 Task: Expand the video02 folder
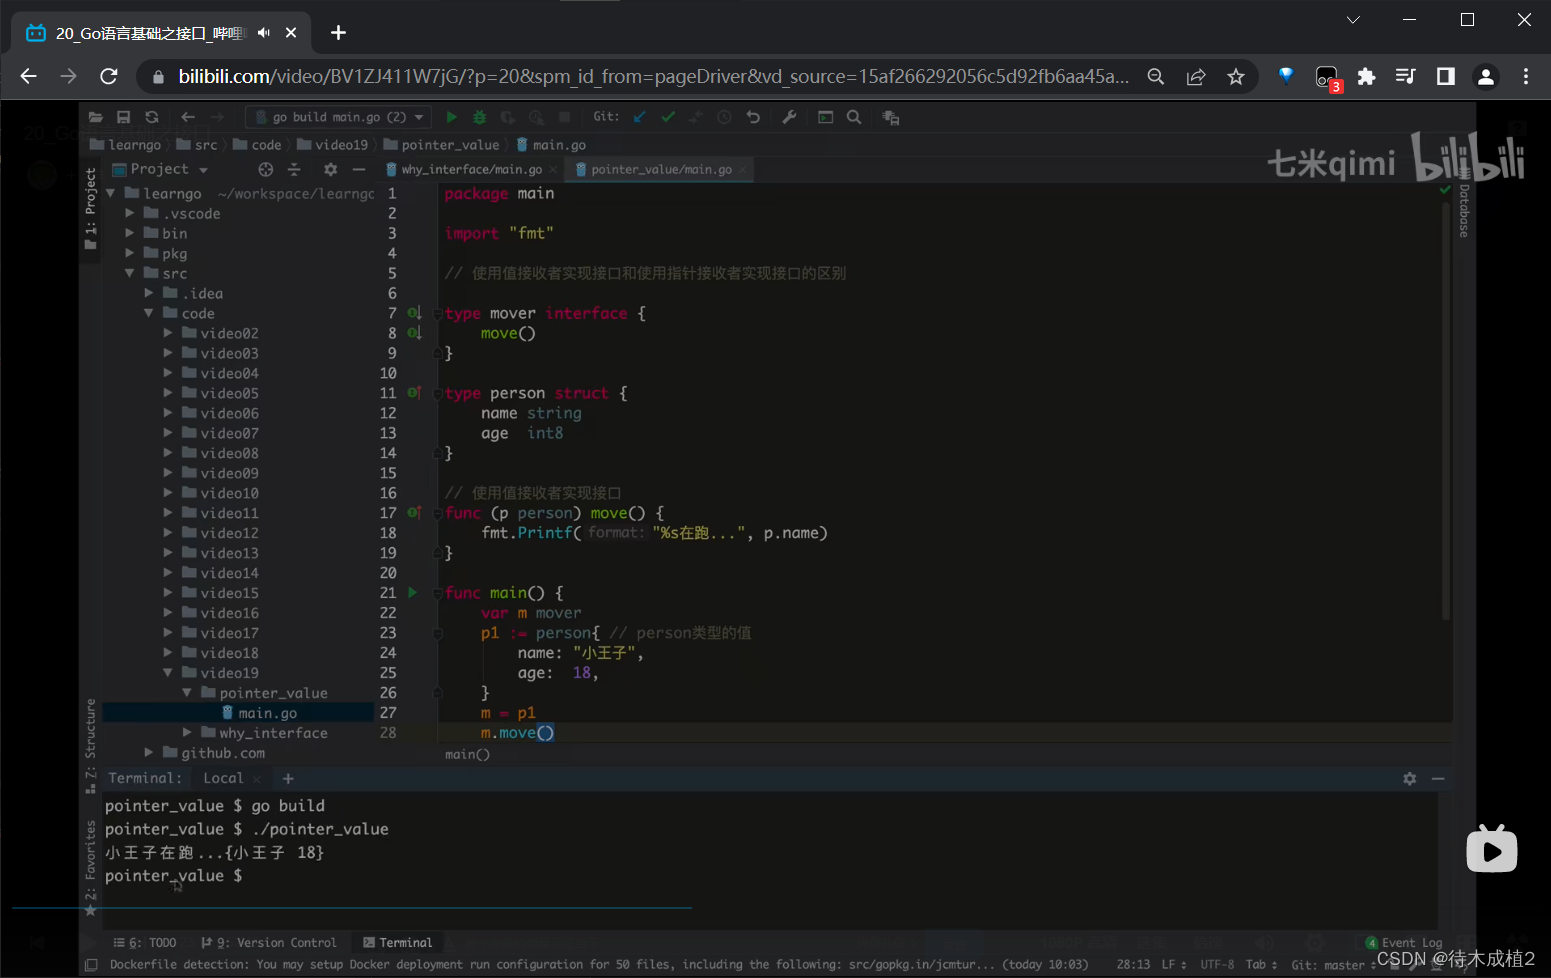[168, 333]
